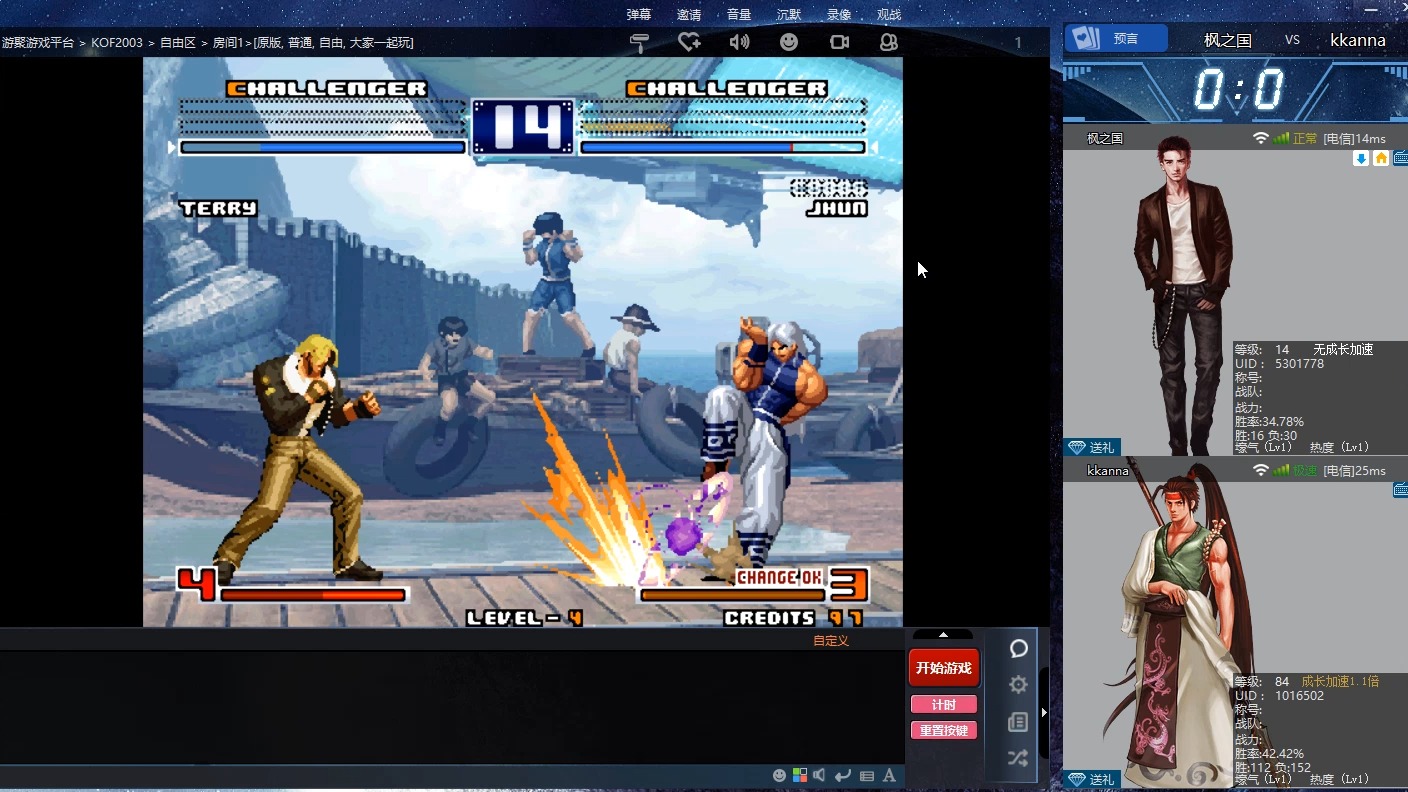1408x792 pixels.
Task: Click the four colored squares icon
Action: 800,775
